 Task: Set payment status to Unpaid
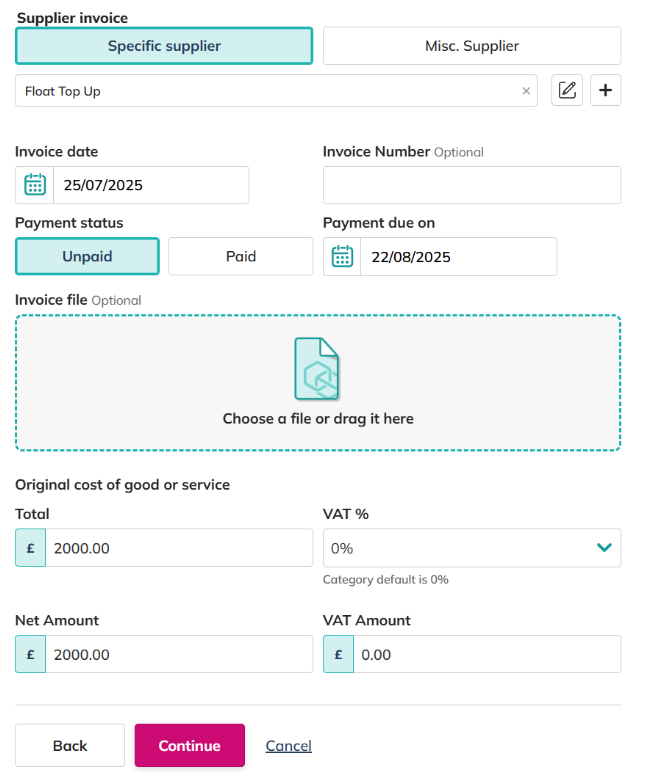pyautogui.click(x=87, y=256)
